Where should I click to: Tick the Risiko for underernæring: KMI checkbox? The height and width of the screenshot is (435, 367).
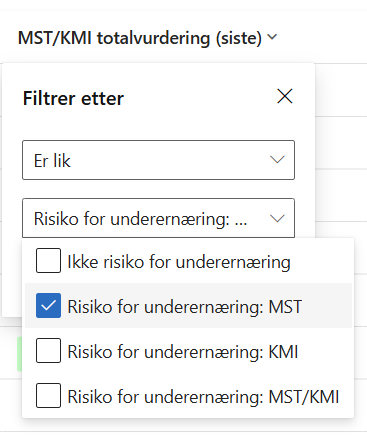48,350
